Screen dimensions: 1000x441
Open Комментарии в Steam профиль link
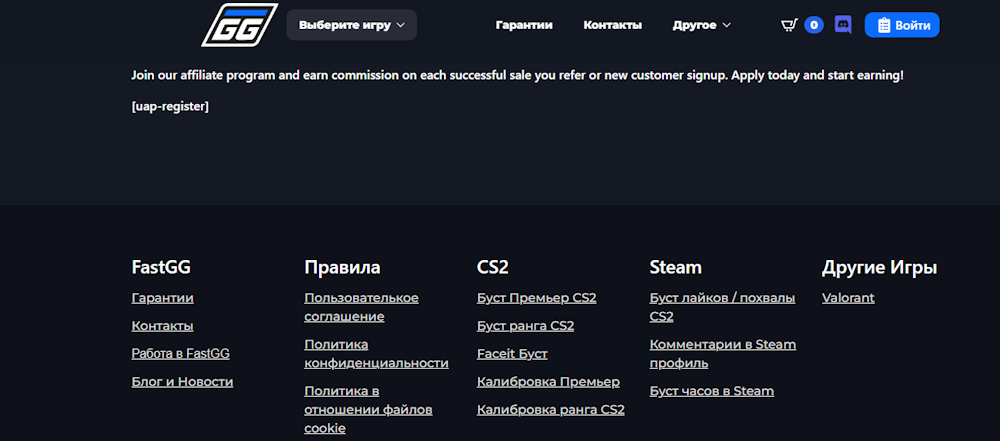click(x=722, y=353)
